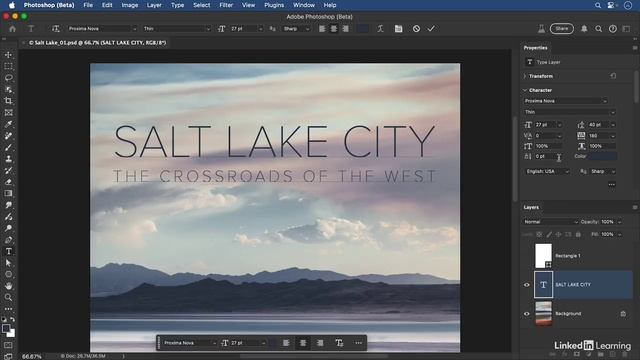The height and width of the screenshot is (360, 640).
Task: Center text in options bar
Action: 334,29
